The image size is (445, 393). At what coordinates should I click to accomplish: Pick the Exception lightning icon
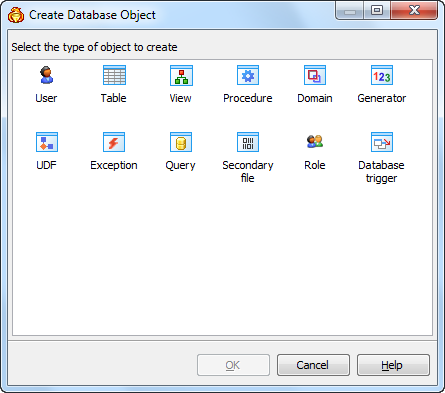[114, 142]
